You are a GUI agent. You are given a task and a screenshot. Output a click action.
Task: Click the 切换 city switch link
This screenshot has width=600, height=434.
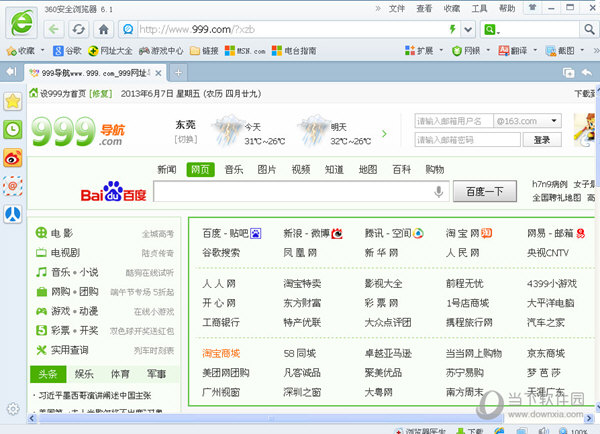click(186, 139)
